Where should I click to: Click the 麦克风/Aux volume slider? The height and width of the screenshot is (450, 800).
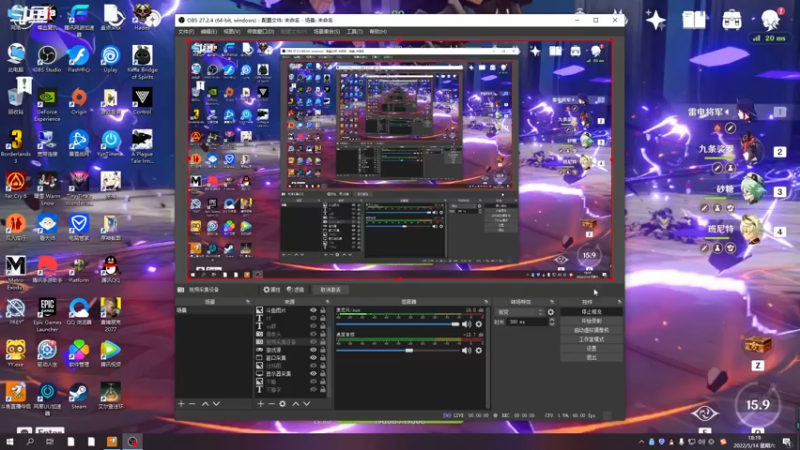click(x=397, y=324)
